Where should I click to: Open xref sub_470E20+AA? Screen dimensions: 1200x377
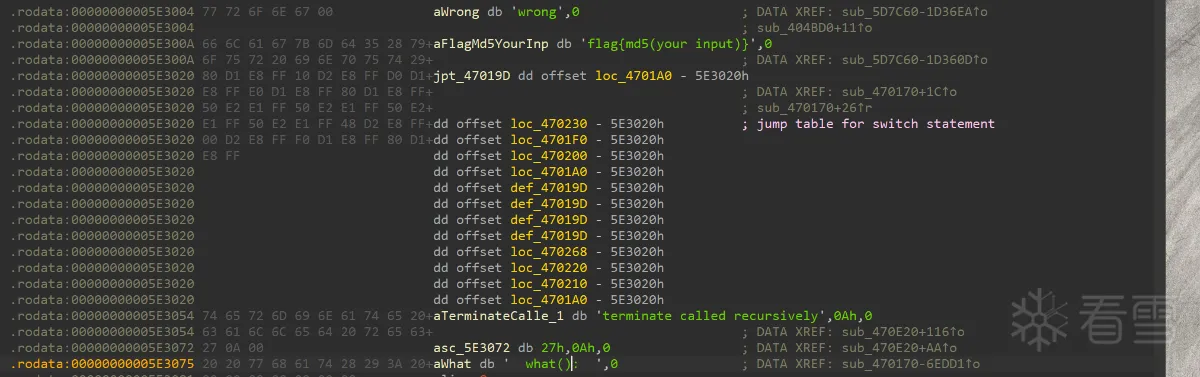[898, 348]
